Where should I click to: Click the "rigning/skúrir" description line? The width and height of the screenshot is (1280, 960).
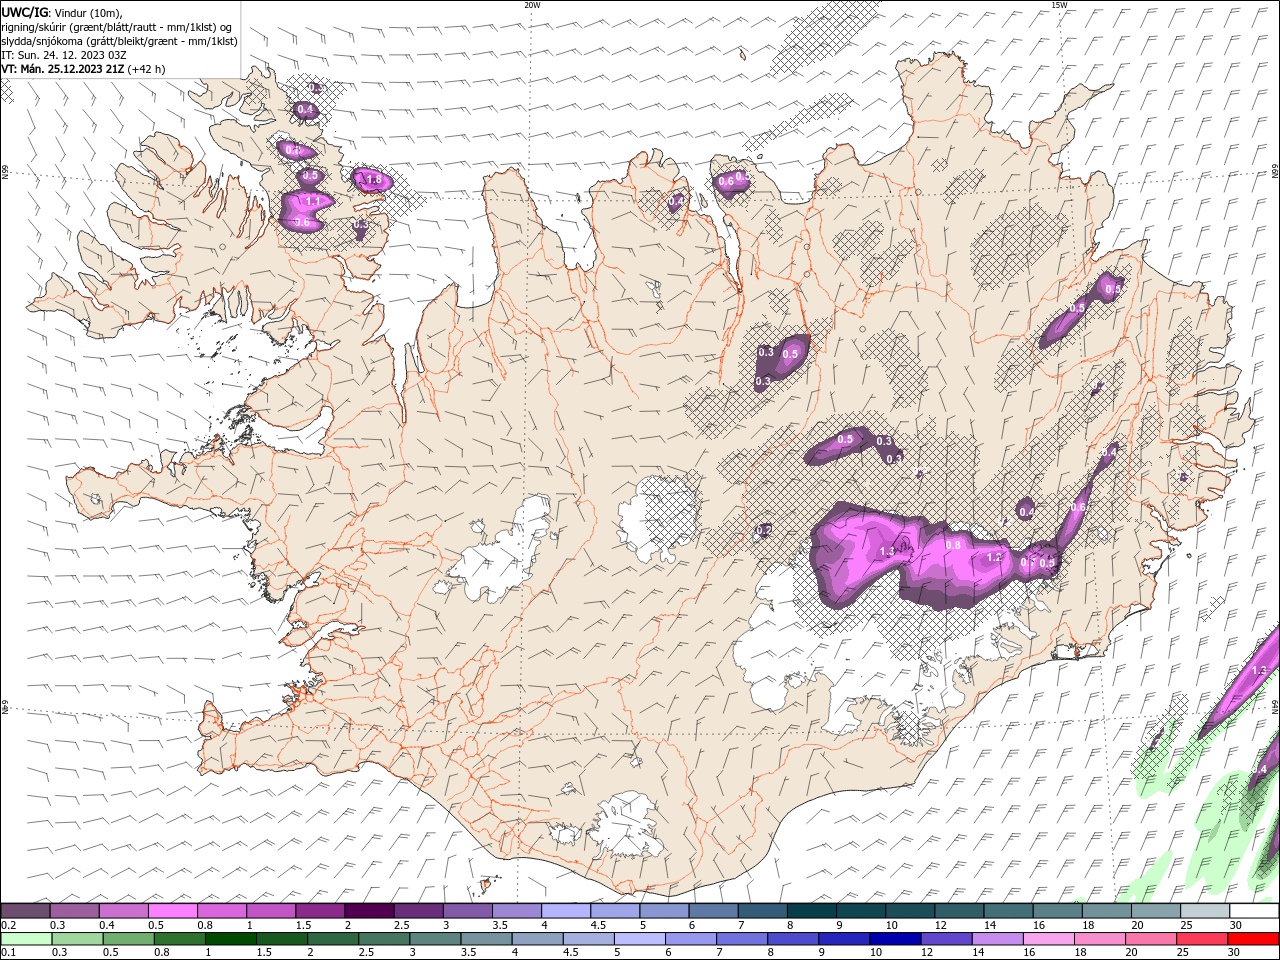click(117, 27)
